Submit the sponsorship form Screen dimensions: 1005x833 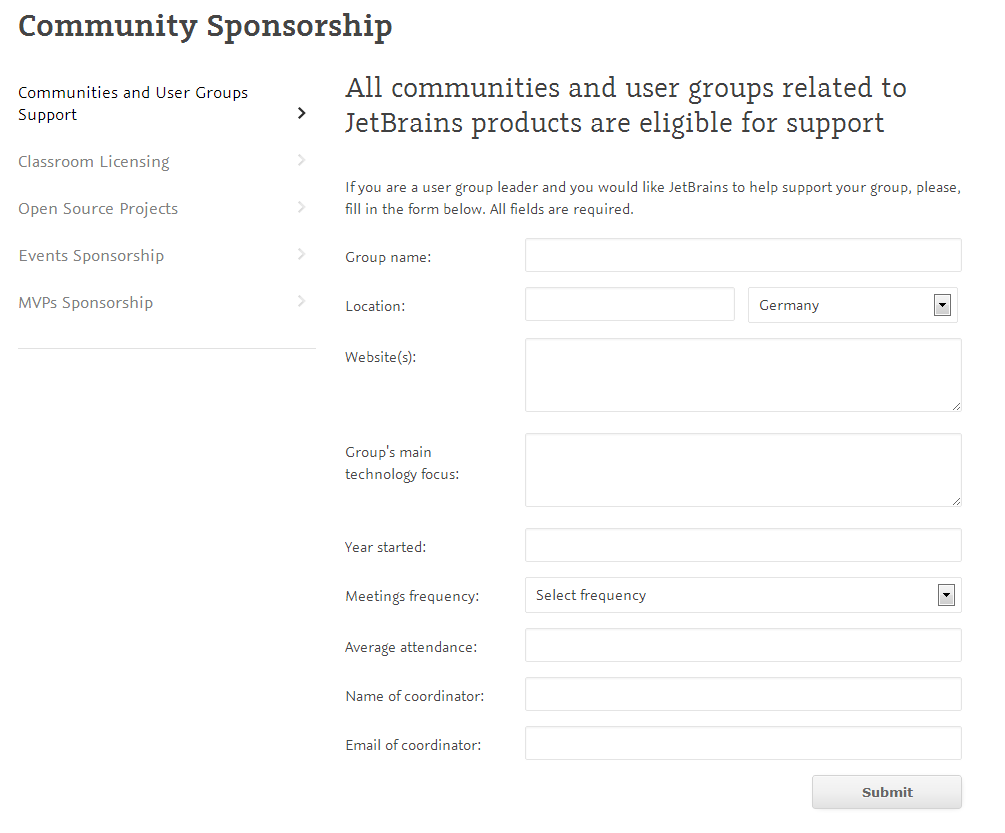tap(886, 792)
